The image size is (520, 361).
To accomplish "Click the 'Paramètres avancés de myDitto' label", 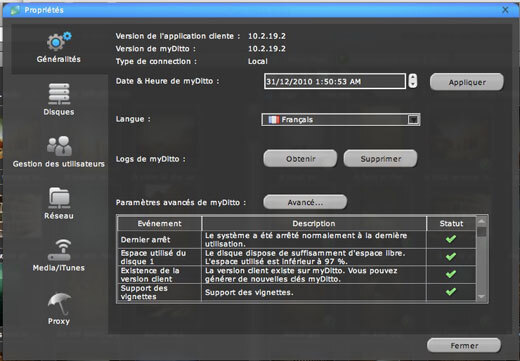I will (x=181, y=202).
